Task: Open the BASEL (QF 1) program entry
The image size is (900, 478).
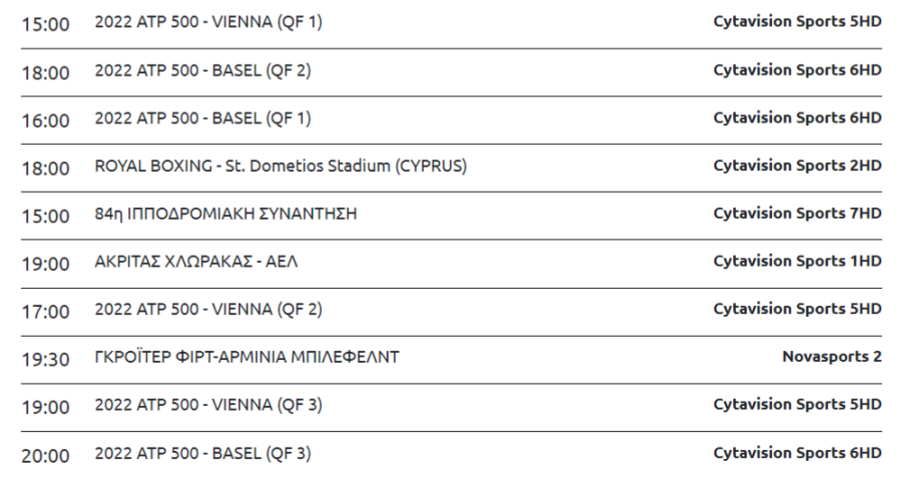Action: tap(203, 119)
